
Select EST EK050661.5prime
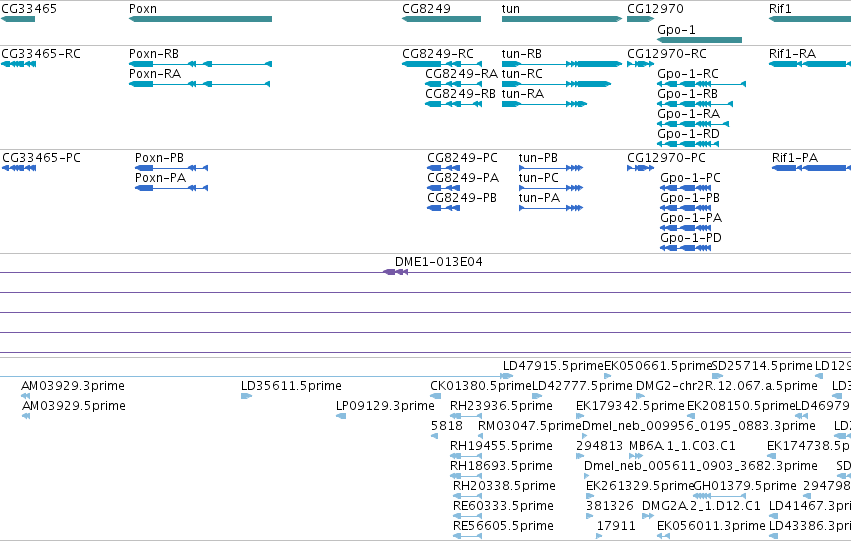pyautogui.click(x=608, y=376)
